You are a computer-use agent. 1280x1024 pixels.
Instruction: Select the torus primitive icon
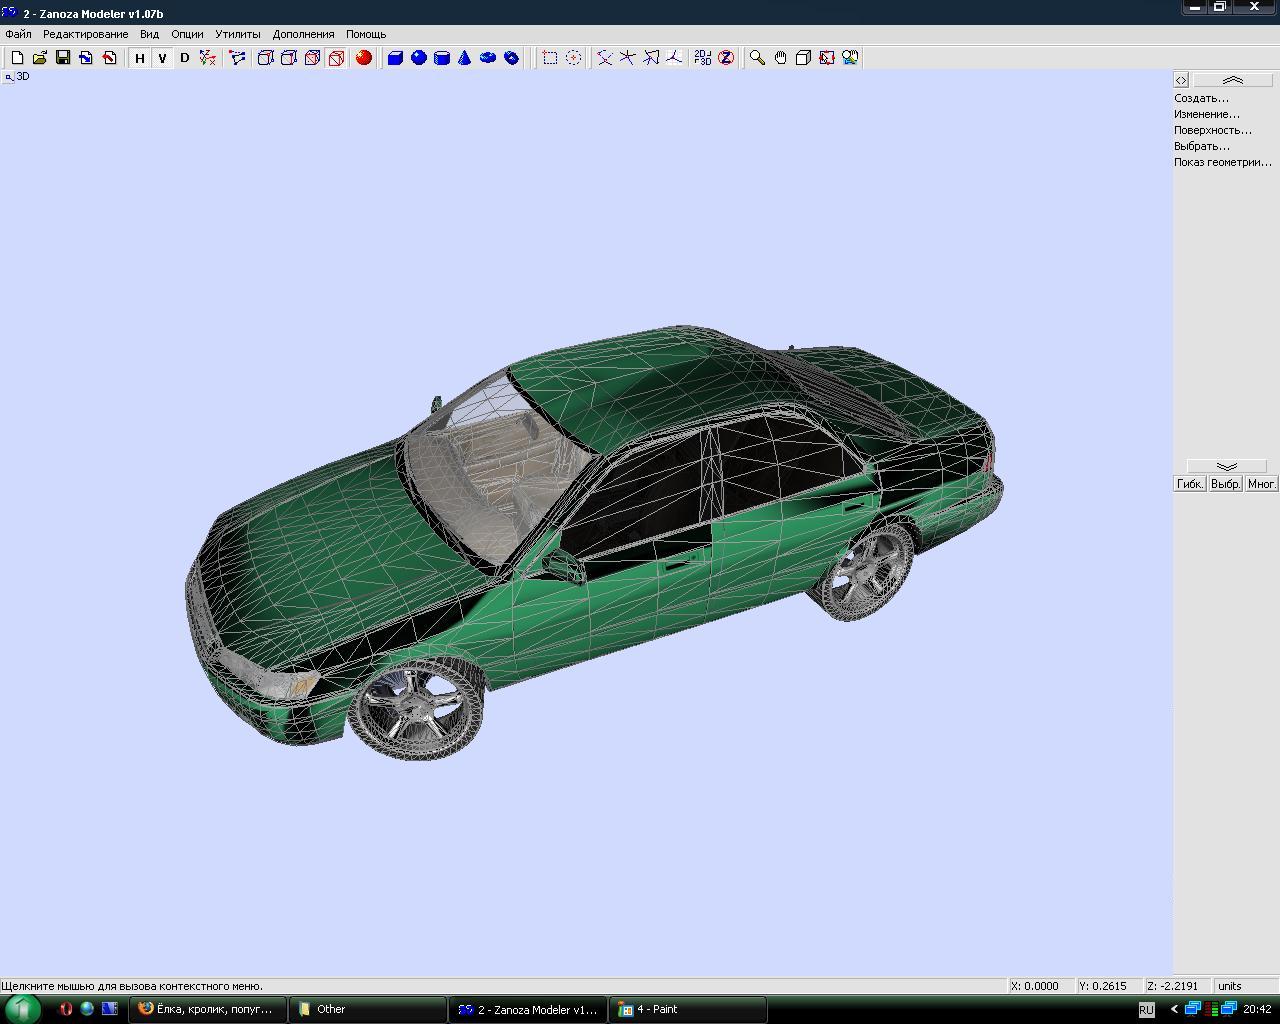pos(488,58)
